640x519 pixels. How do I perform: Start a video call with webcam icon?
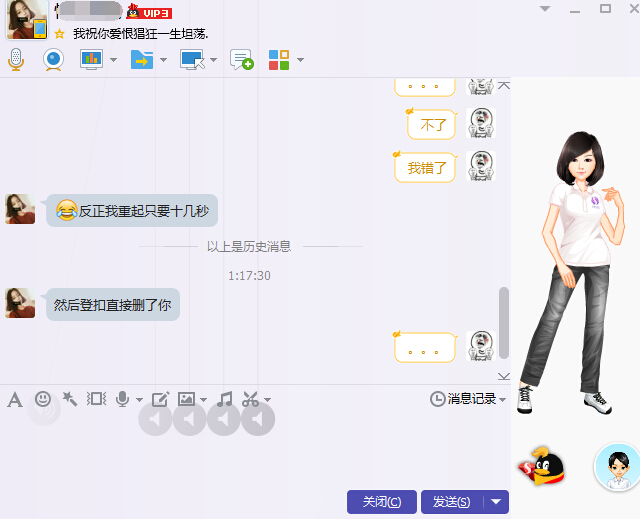click(x=53, y=60)
